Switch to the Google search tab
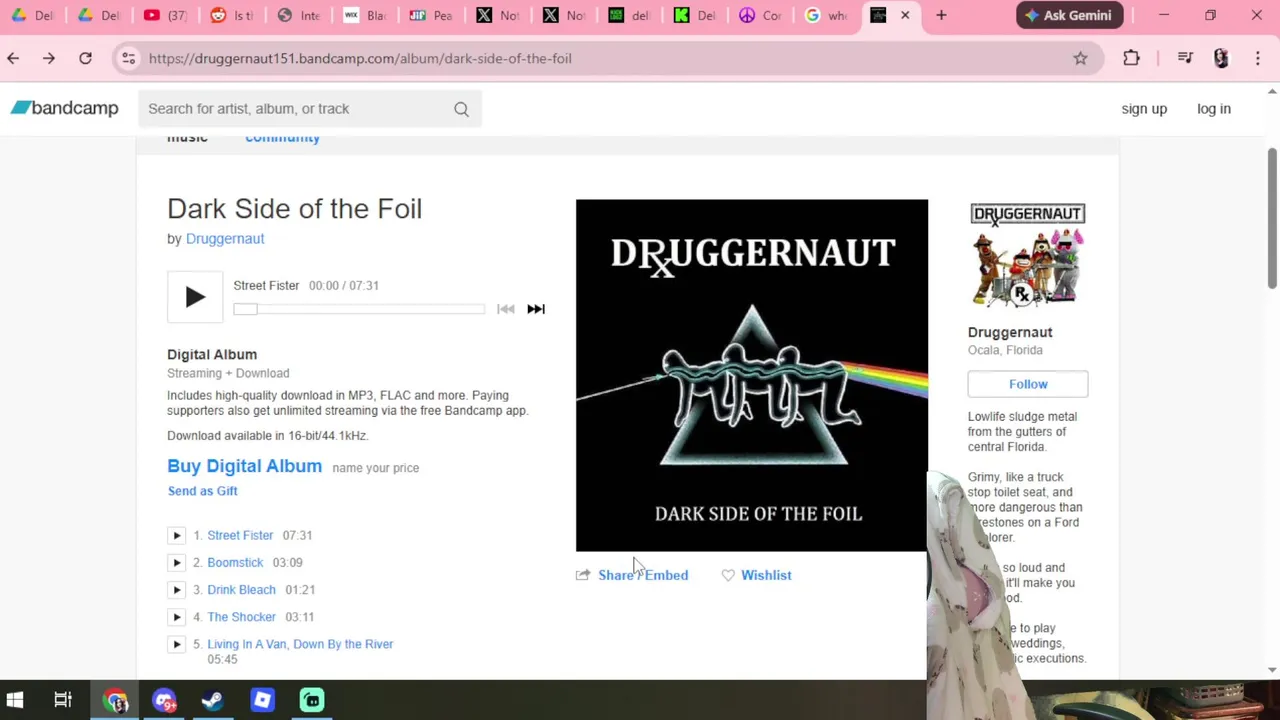The width and height of the screenshot is (1280, 720). pyautogui.click(x=825, y=15)
